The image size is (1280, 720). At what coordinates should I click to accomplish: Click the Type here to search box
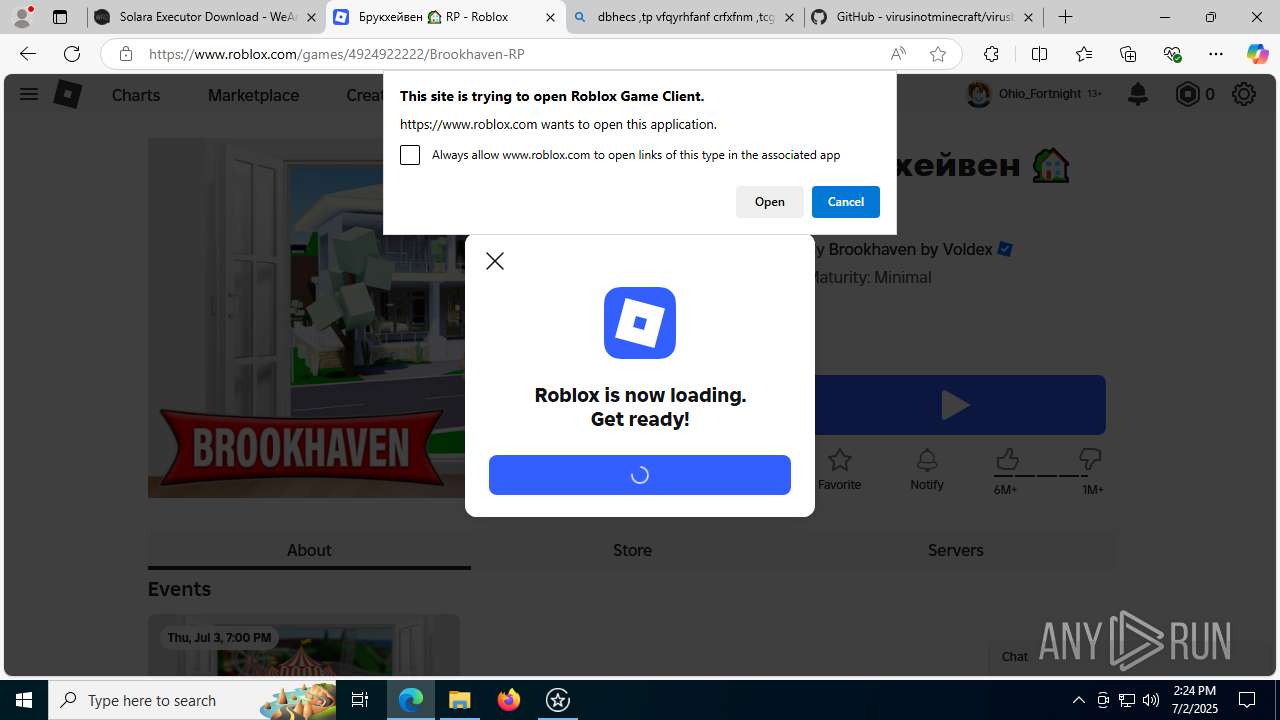pyautogui.click(x=192, y=700)
